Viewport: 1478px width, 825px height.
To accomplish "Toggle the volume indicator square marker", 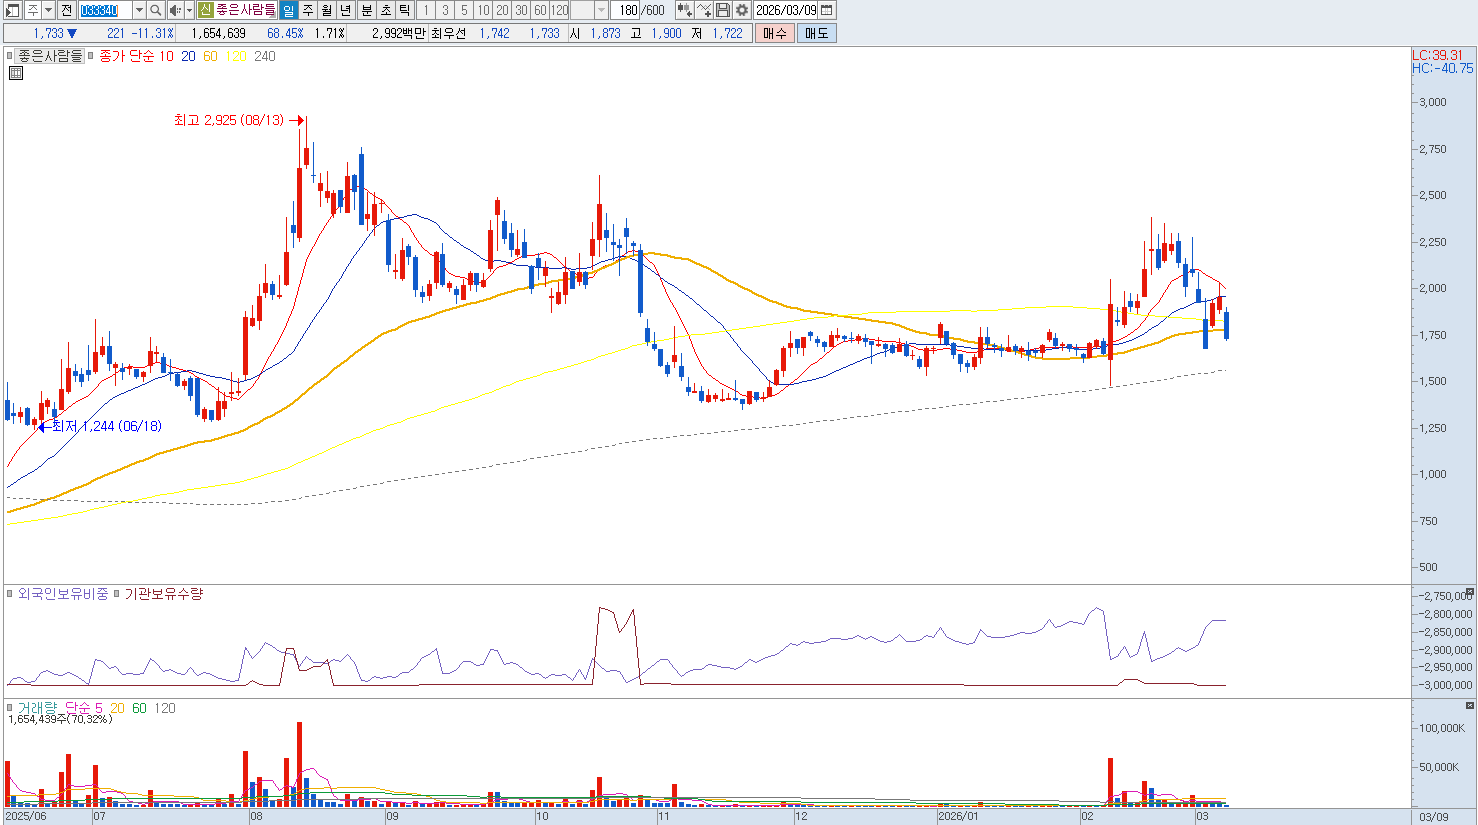I will coord(11,708).
